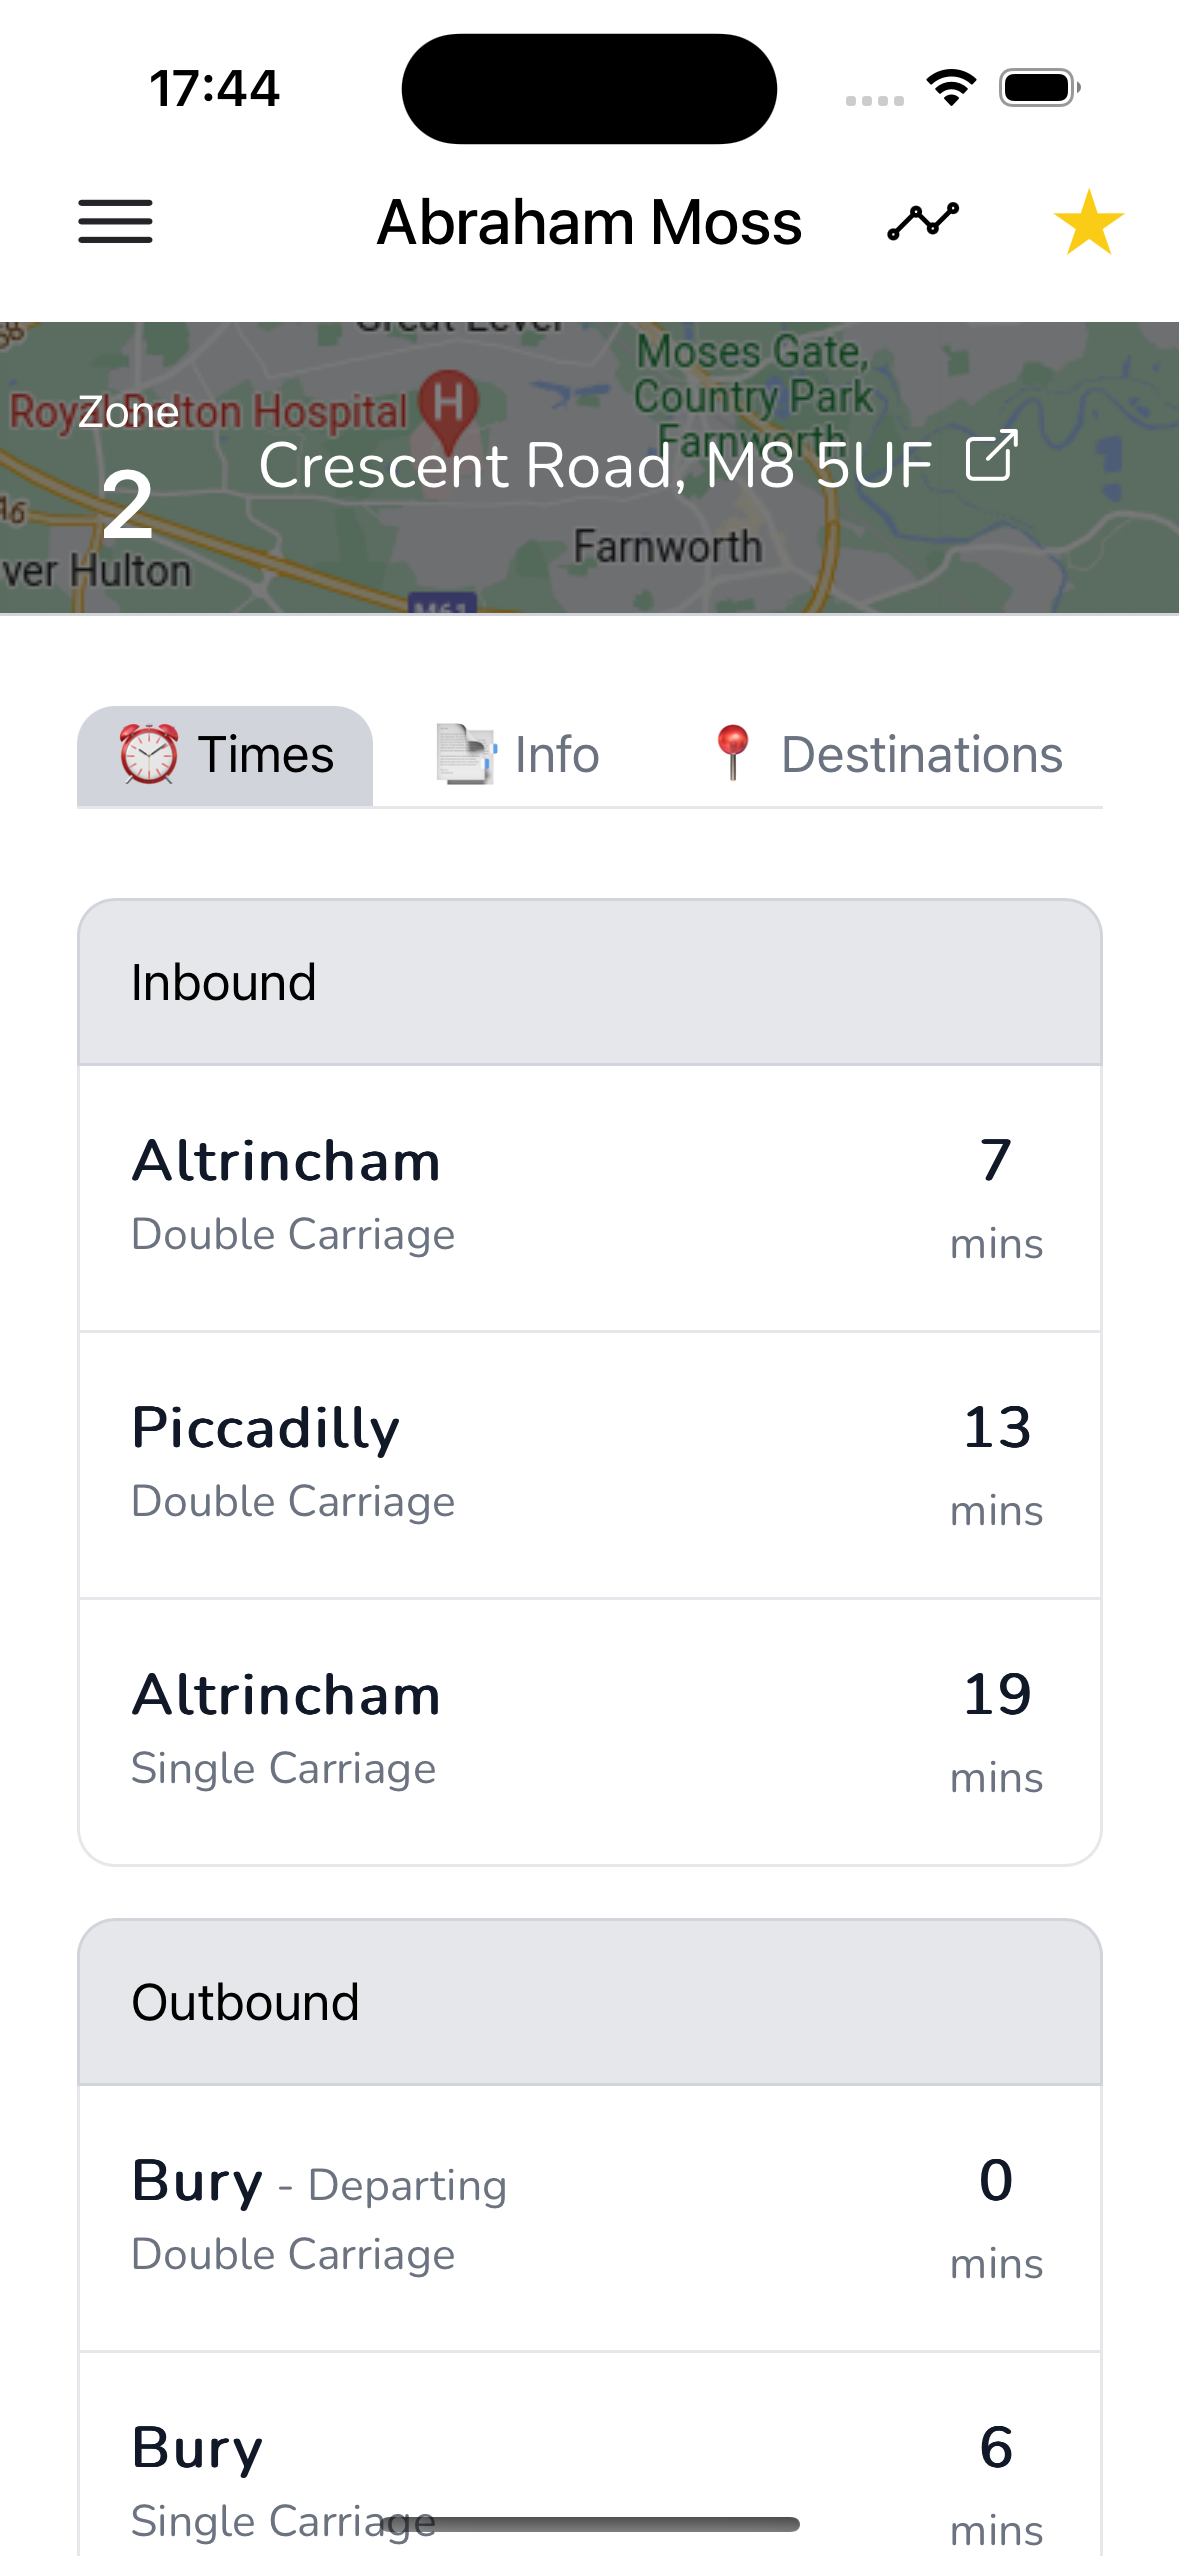Open the route graph icon
The height and width of the screenshot is (2556, 1179).
[922, 221]
